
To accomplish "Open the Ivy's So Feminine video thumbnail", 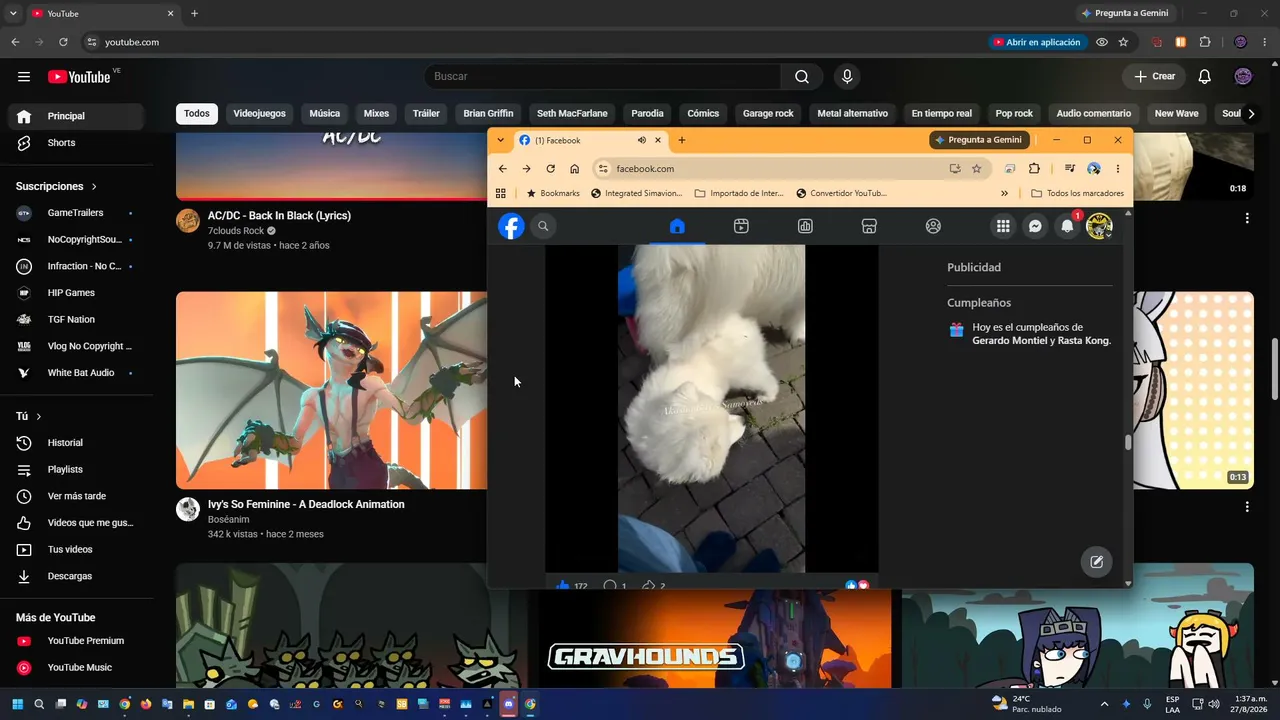I will pyautogui.click(x=332, y=390).
